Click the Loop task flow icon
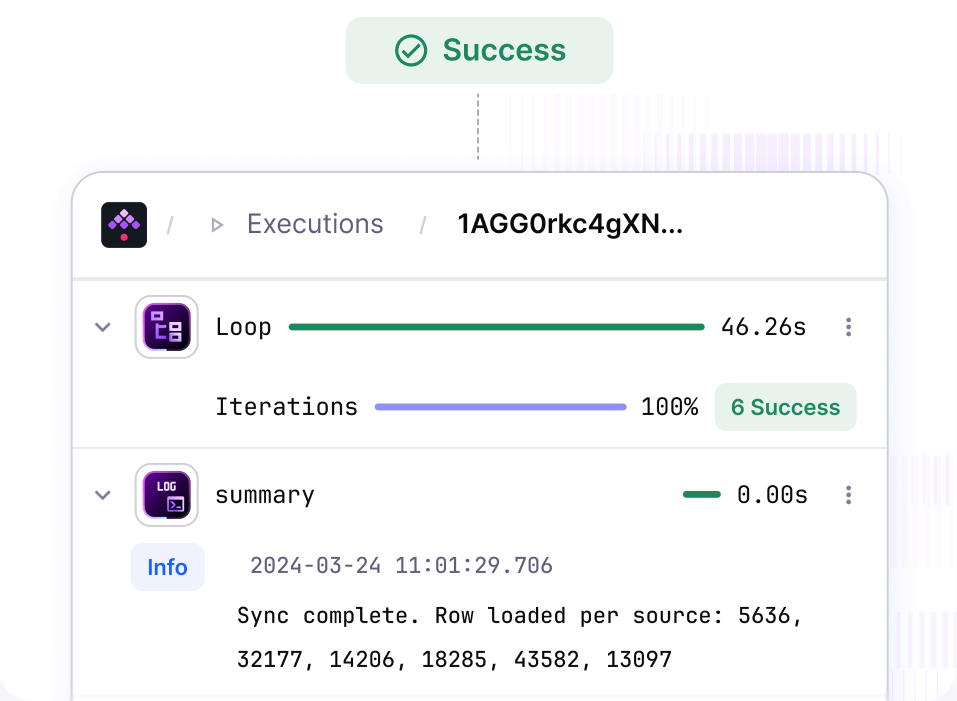The image size is (957, 701). (167, 327)
